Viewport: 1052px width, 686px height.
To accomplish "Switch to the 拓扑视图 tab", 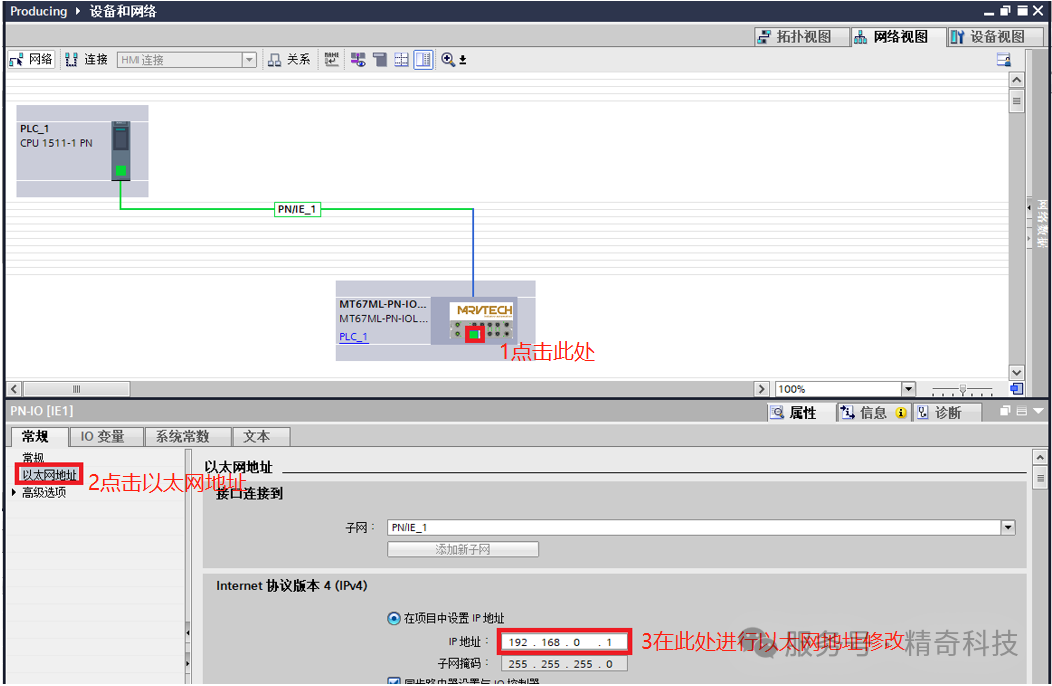I will (x=794, y=37).
